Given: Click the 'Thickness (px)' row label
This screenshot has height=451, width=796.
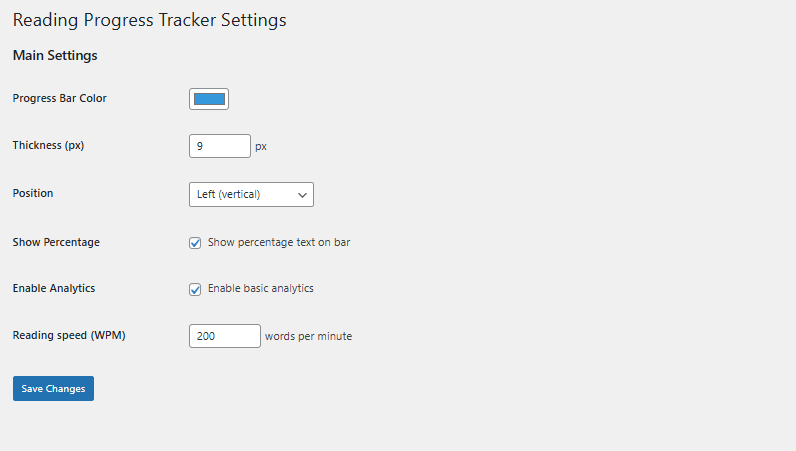Looking at the screenshot, I should [48, 145].
